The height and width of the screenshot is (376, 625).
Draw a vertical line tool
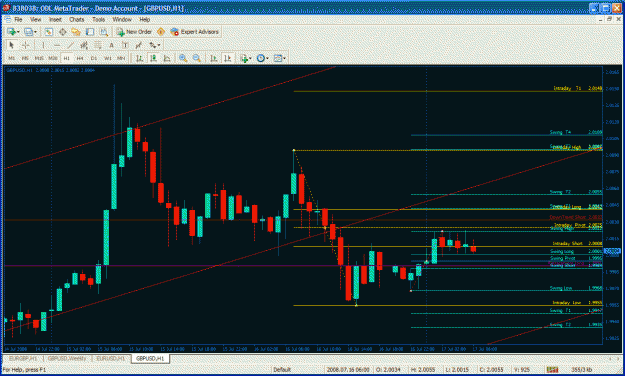43,45
